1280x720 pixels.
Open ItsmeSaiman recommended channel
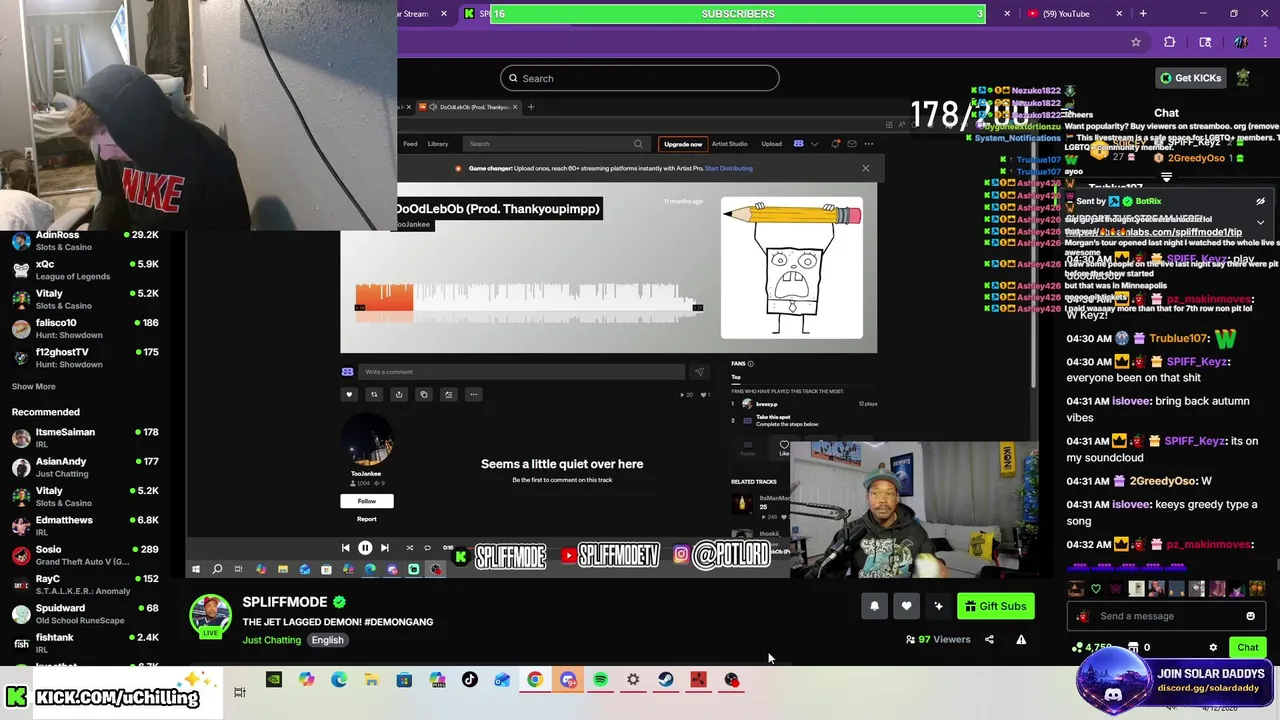(85, 438)
